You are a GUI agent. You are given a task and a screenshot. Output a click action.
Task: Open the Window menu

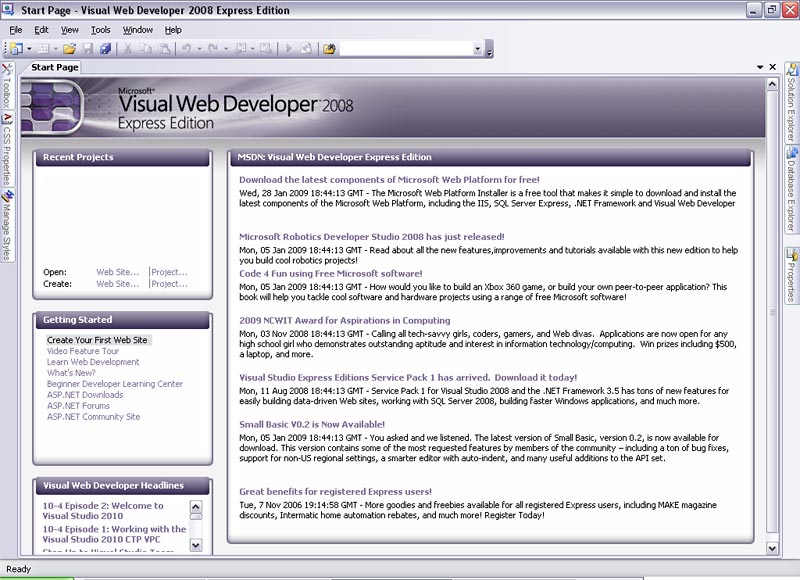[138, 30]
